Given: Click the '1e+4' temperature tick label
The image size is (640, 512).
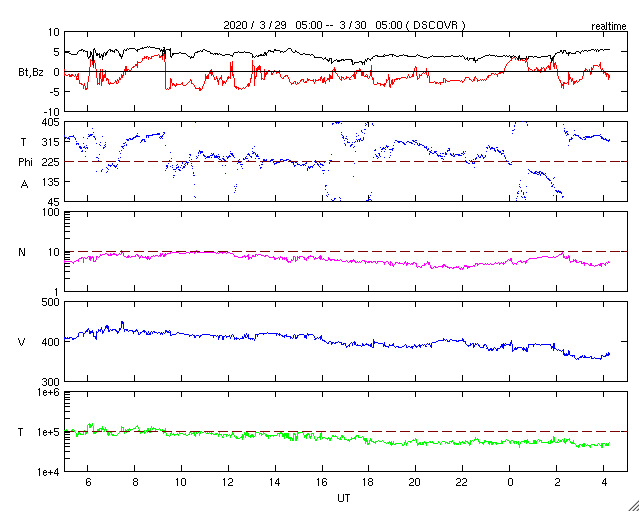Looking at the screenshot, I should click(49, 472).
